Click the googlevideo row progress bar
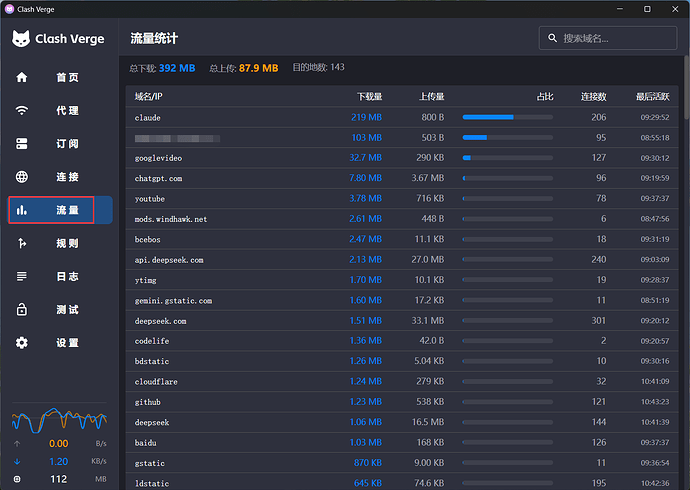The image size is (690, 490). click(507, 157)
